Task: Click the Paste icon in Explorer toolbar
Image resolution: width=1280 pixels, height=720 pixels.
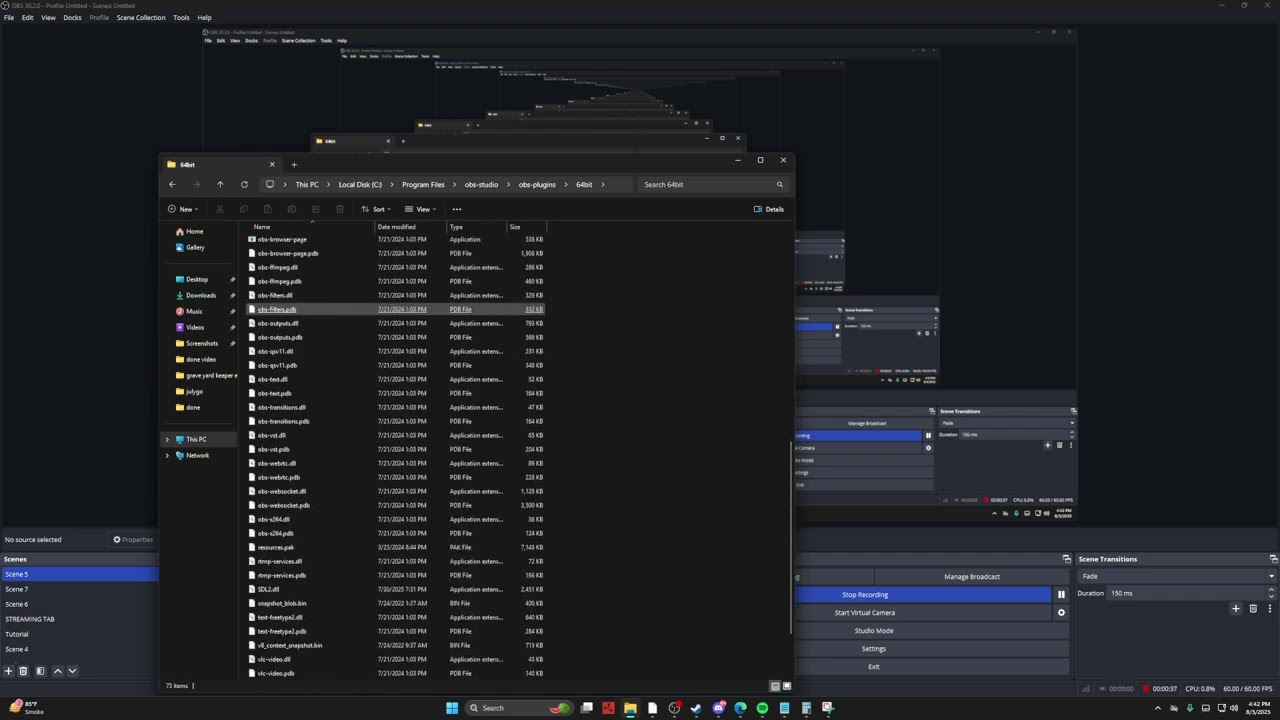Action: pos(267,209)
